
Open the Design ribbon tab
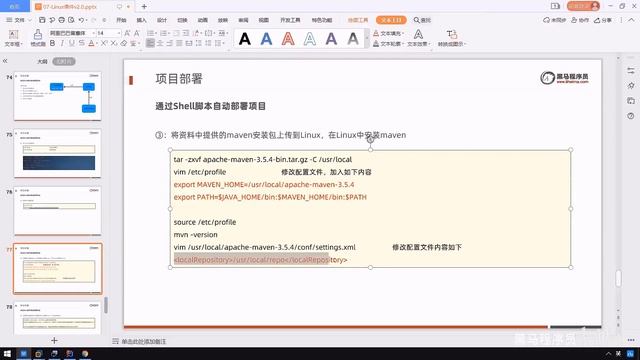point(162,20)
